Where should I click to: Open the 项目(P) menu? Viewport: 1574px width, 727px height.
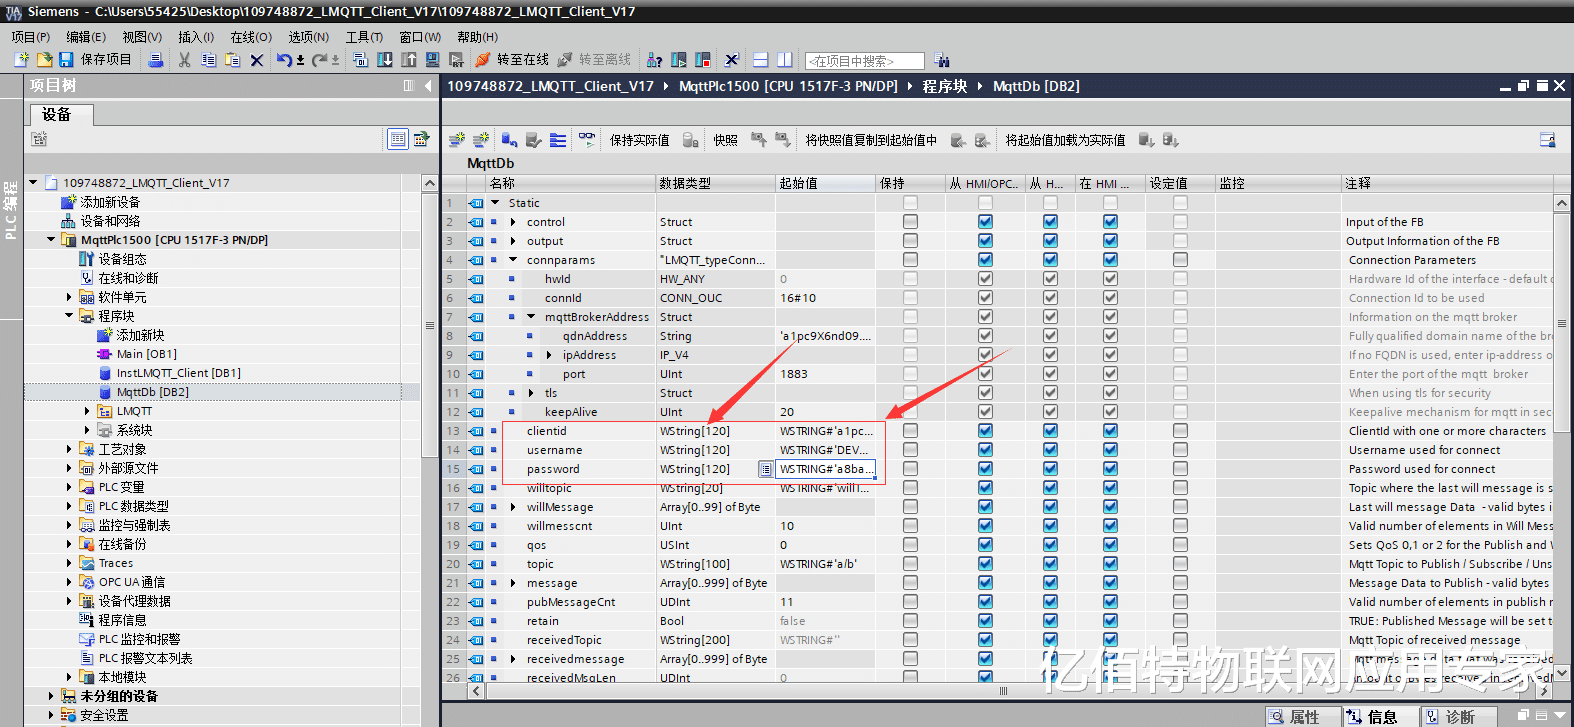coord(31,37)
